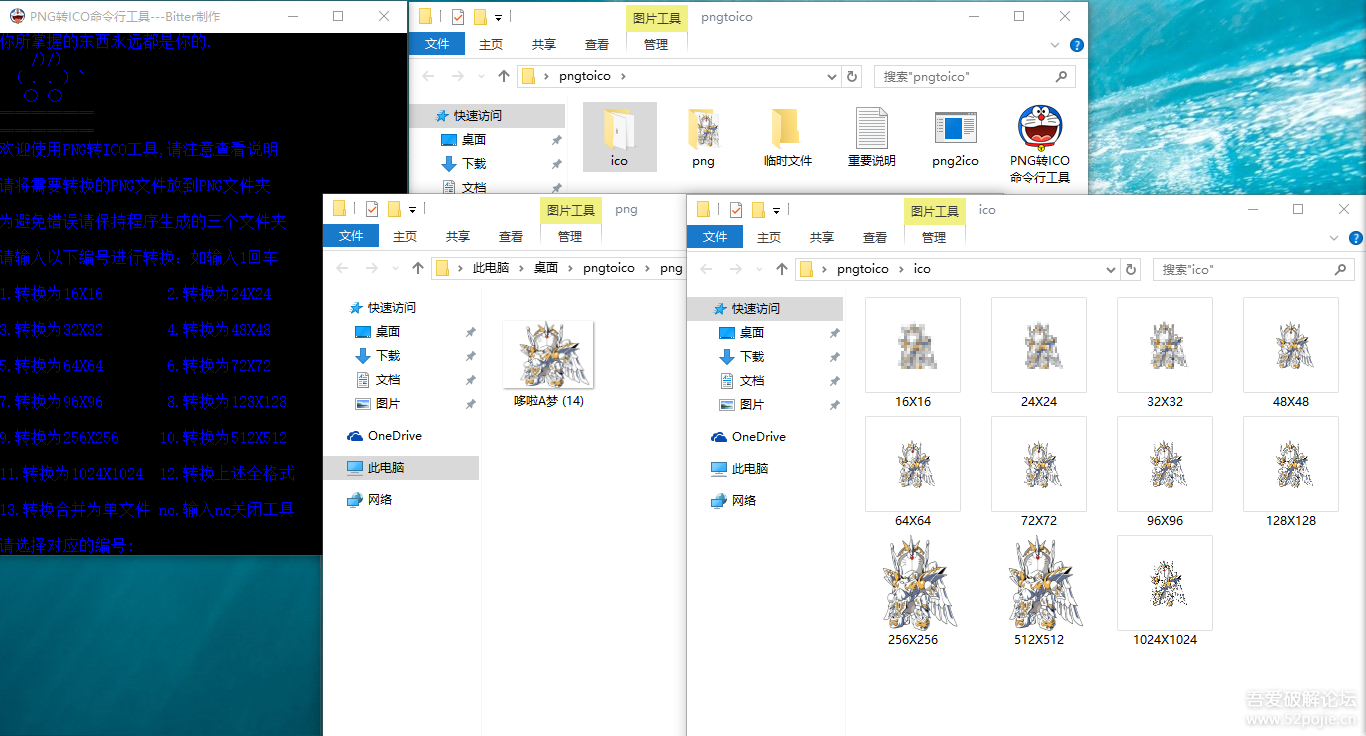This screenshot has width=1366, height=736.
Task: Select 快速访问 in the ico window sidebar
Action: [x=765, y=309]
